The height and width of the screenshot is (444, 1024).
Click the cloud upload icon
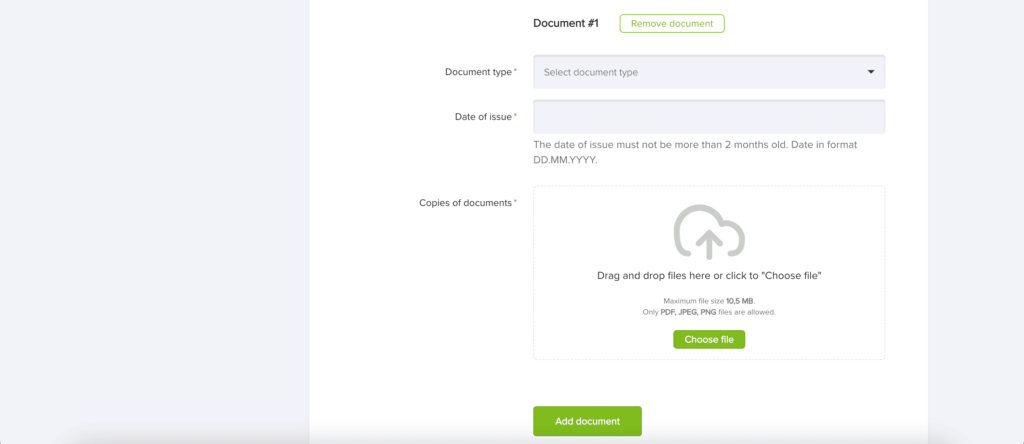click(709, 232)
